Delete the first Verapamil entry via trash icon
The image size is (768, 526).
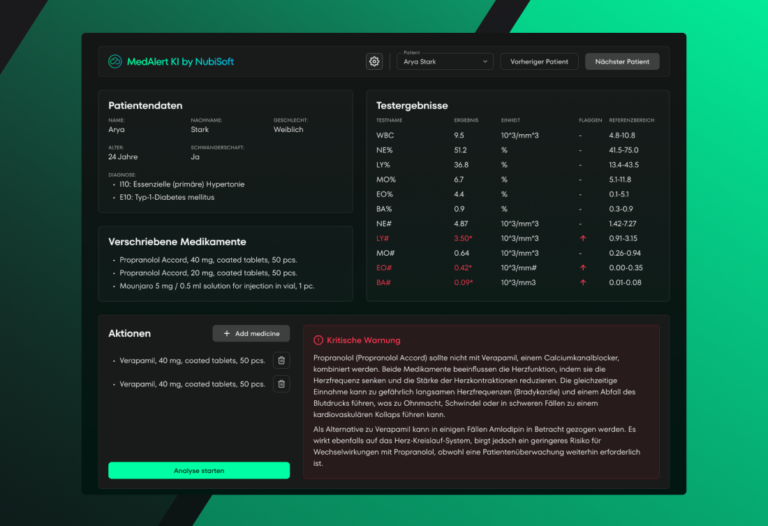(x=281, y=361)
